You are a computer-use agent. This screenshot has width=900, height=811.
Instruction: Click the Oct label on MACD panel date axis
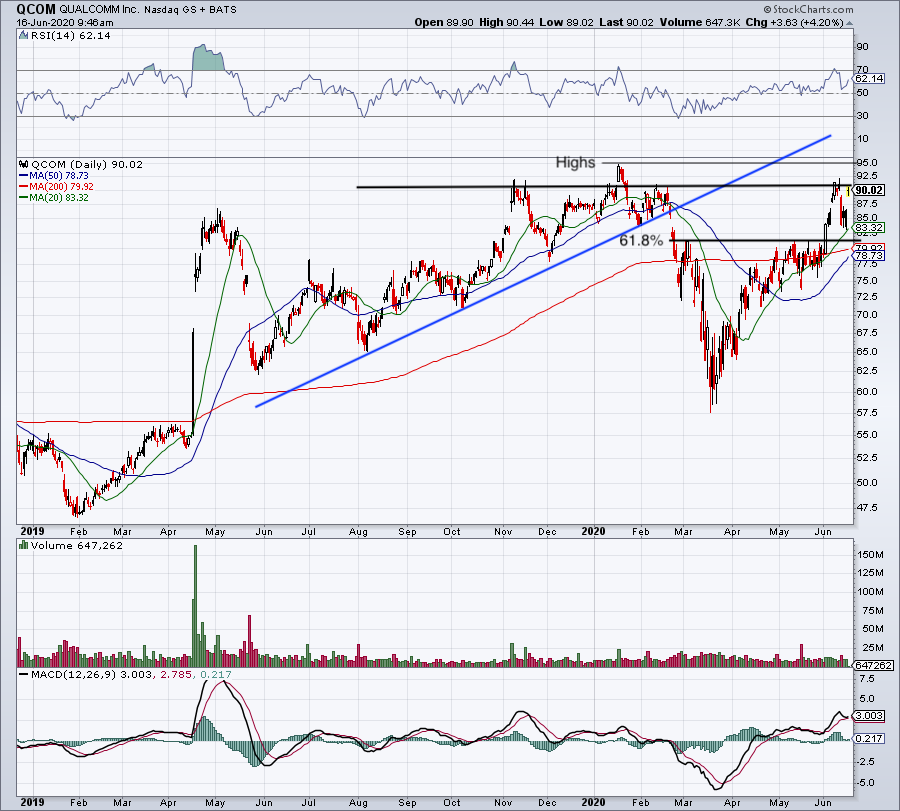(x=452, y=802)
